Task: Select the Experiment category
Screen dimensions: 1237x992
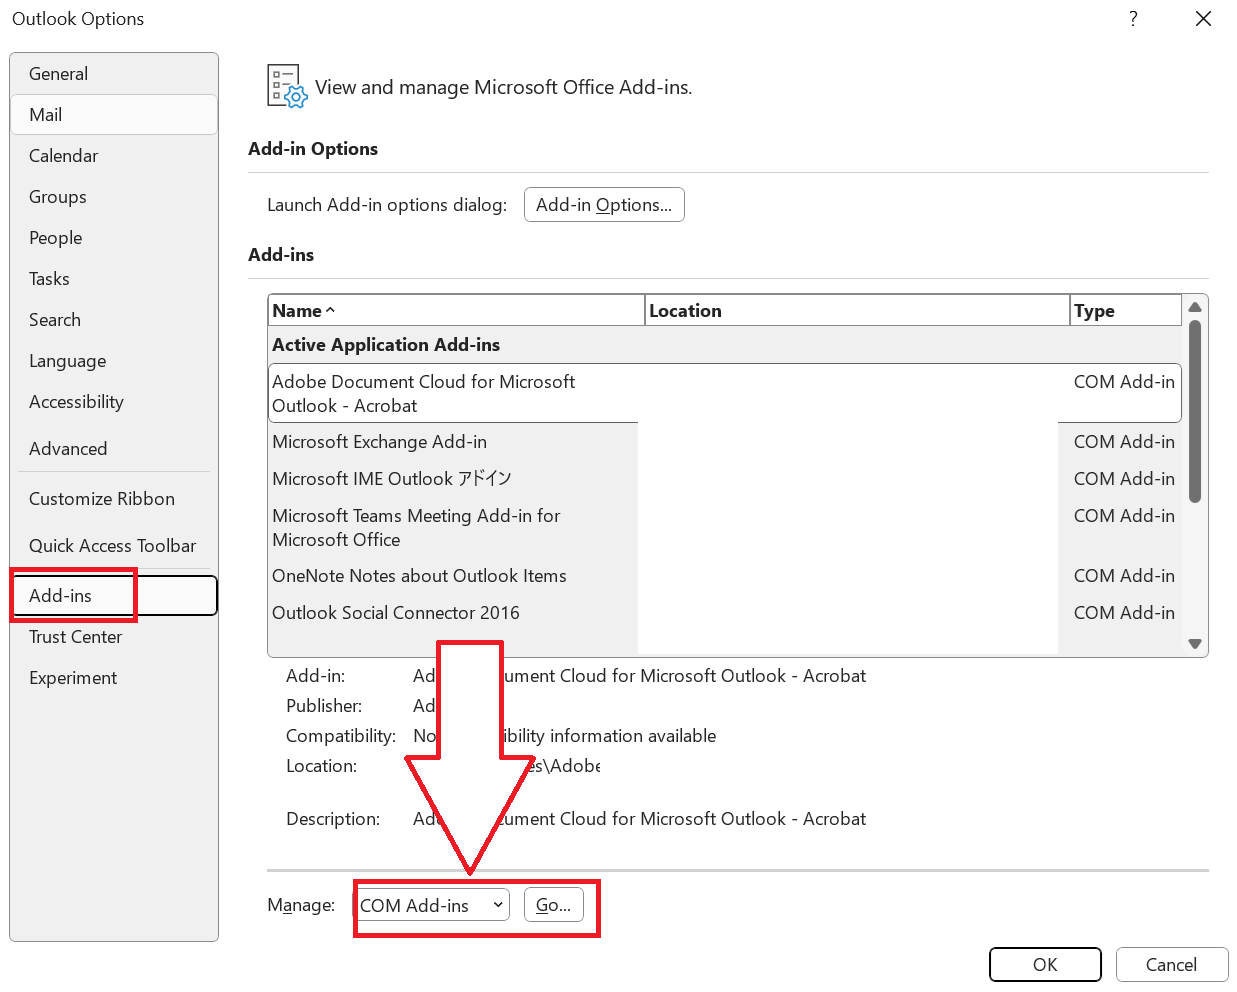Action: [x=114, y=678]
